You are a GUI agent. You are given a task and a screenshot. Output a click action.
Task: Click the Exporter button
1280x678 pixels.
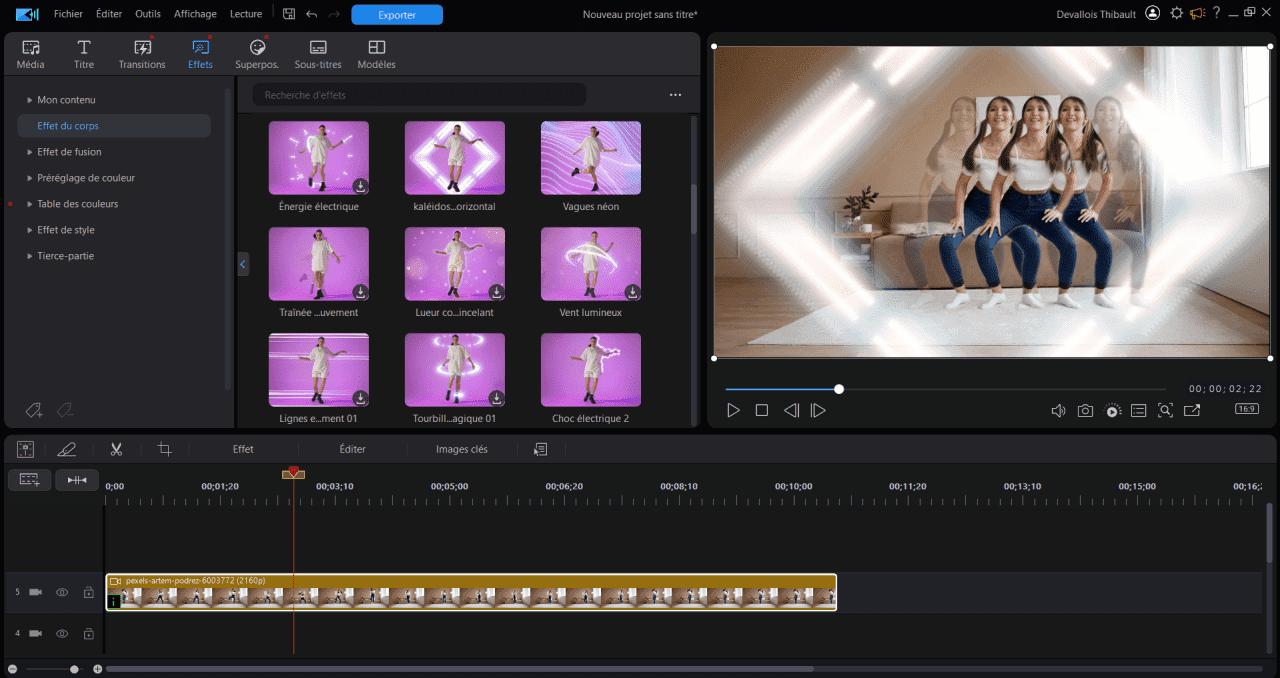tap(397, 15)
